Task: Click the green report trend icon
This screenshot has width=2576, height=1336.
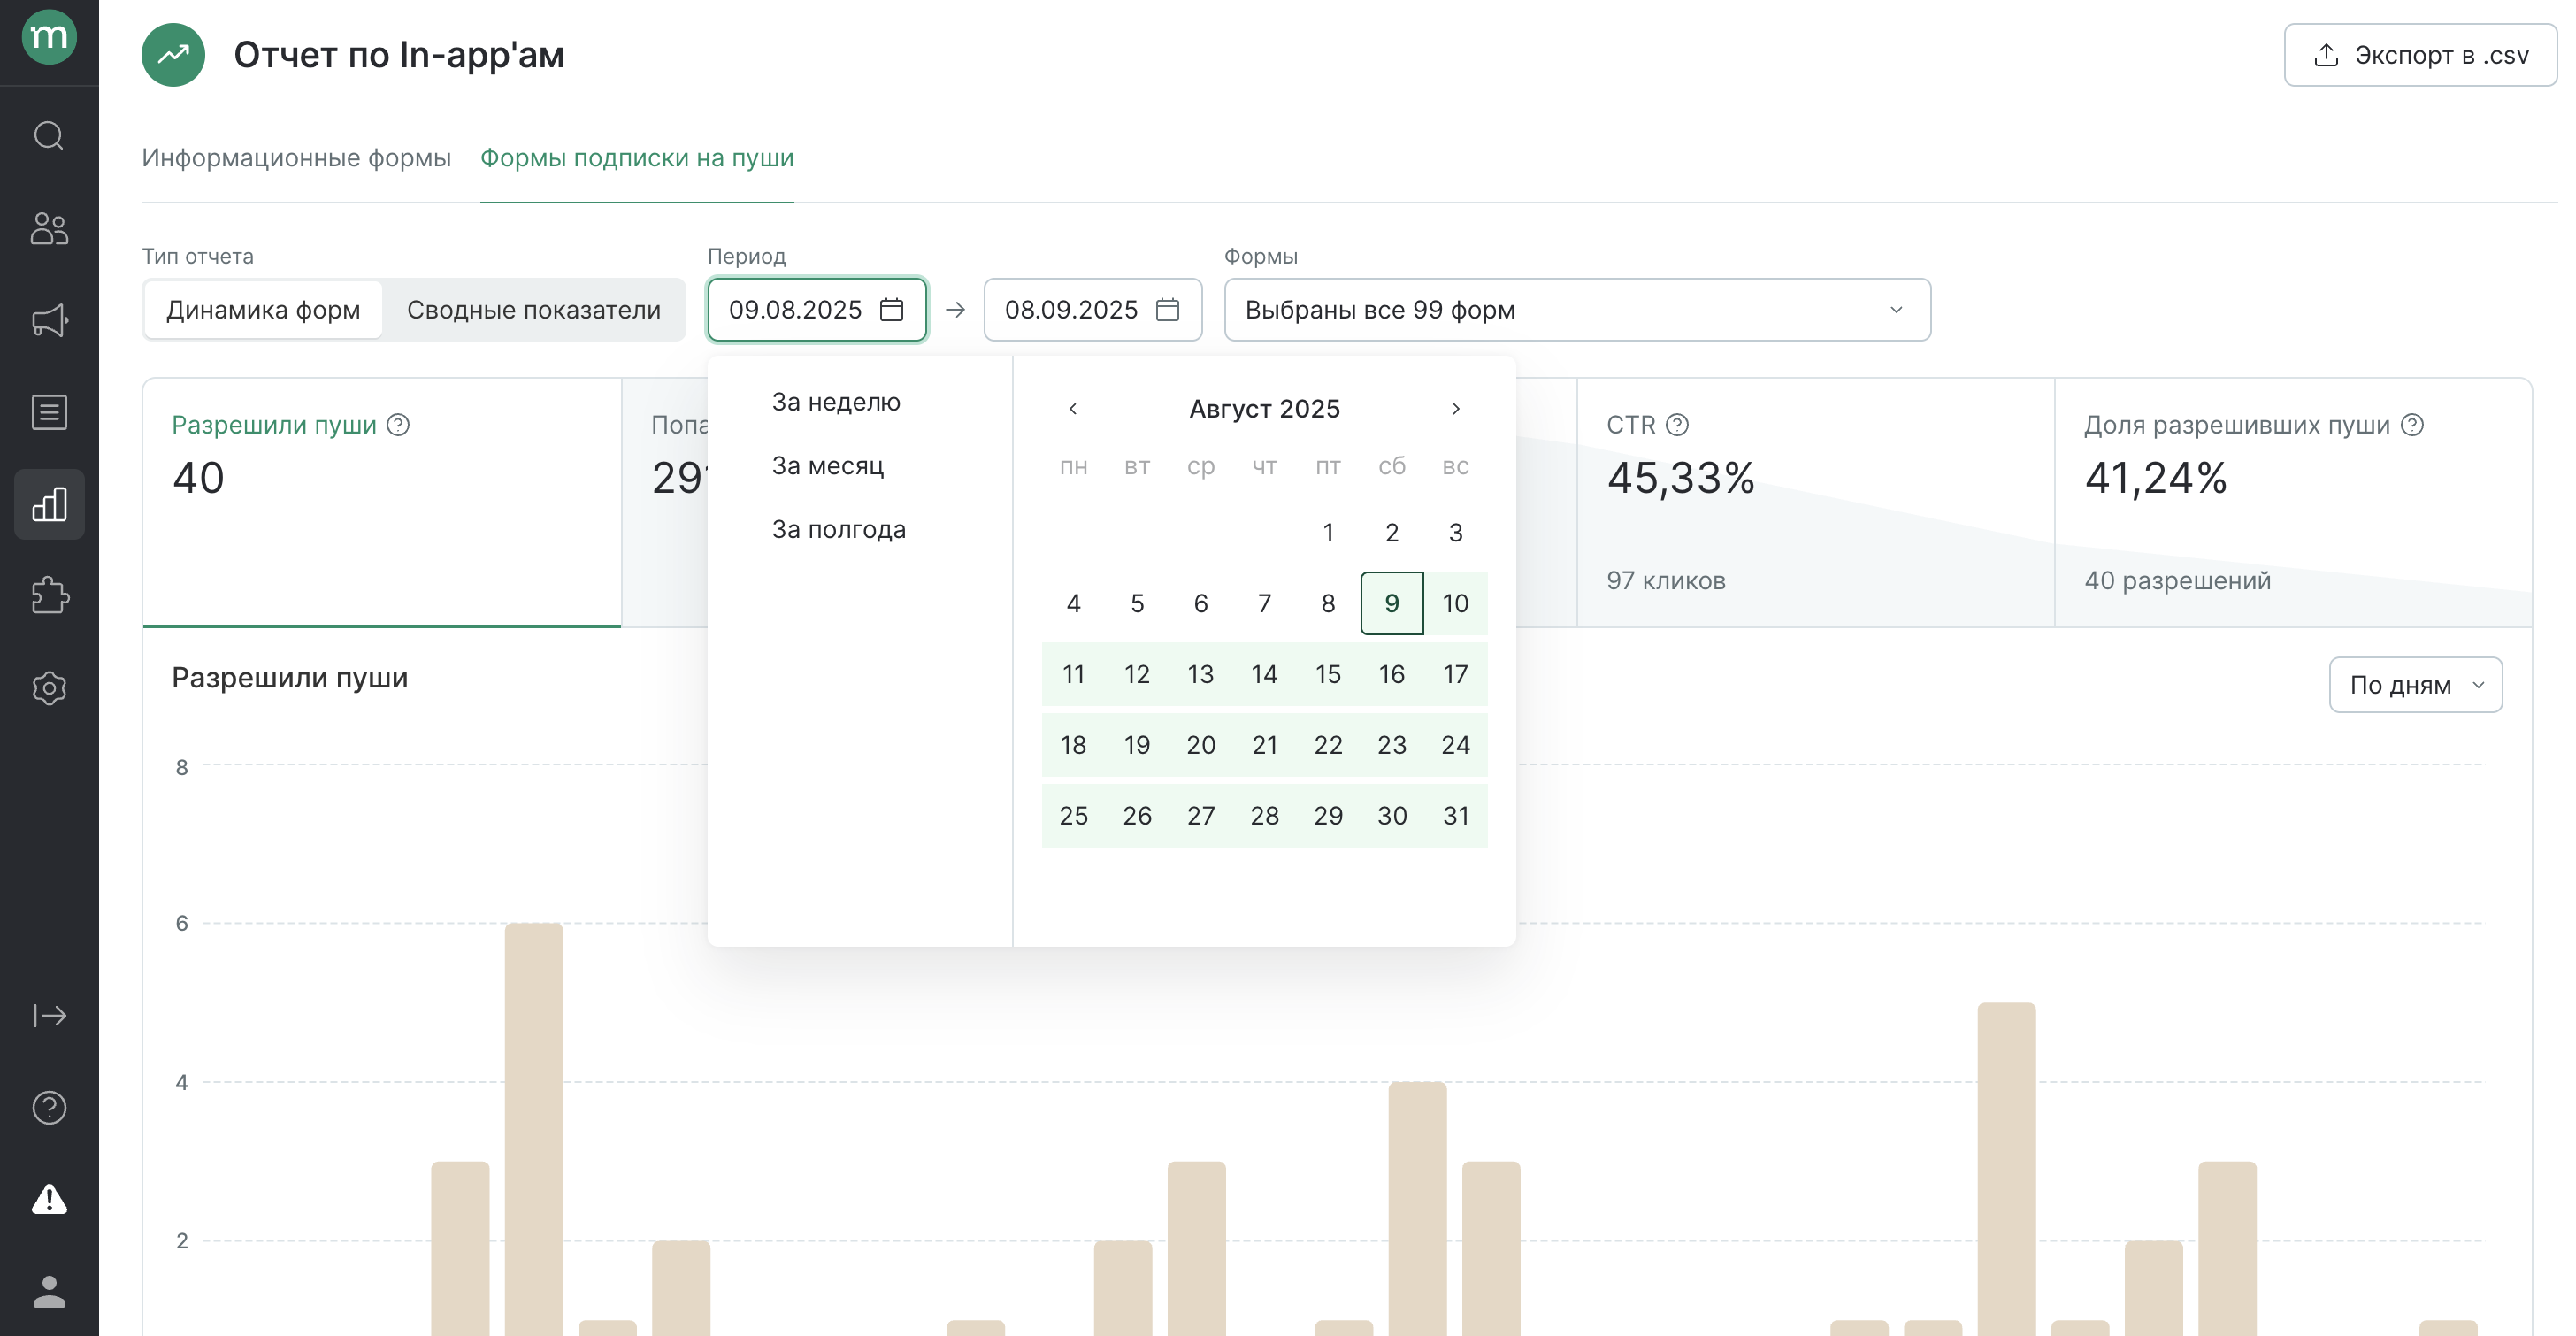Action: [173, 55]
